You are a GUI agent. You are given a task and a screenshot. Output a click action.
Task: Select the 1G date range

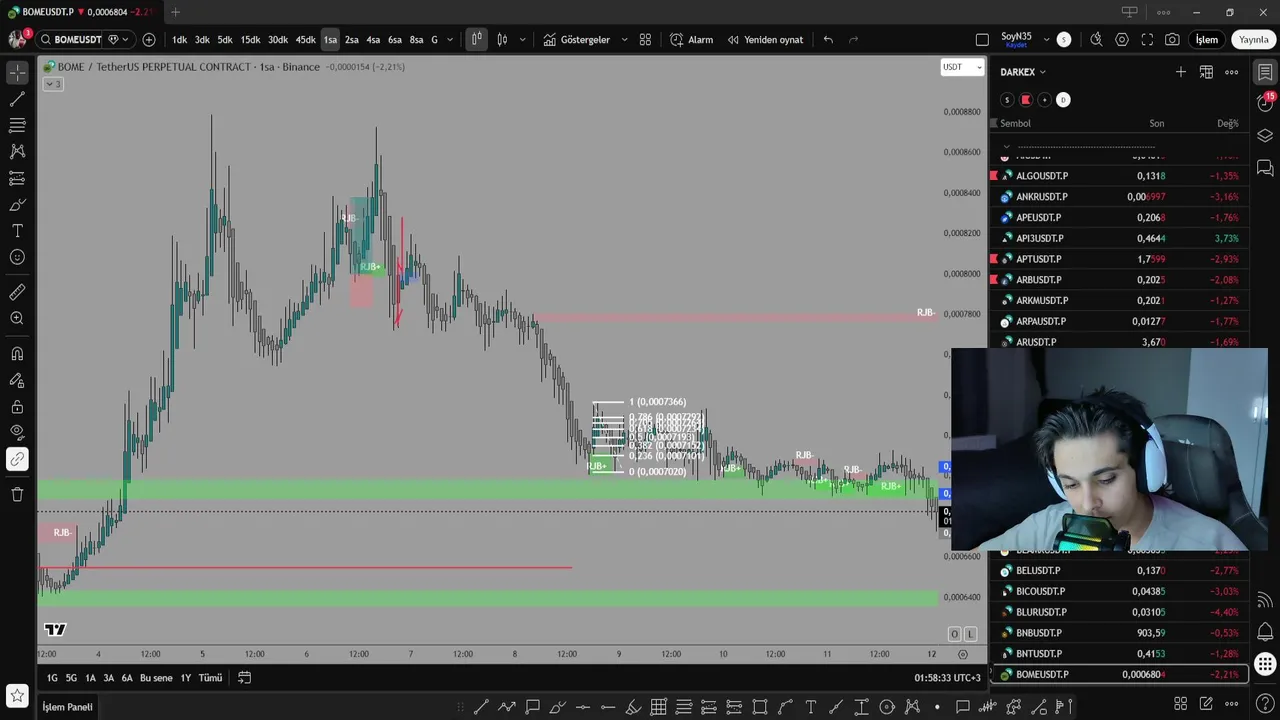point(52,678)
